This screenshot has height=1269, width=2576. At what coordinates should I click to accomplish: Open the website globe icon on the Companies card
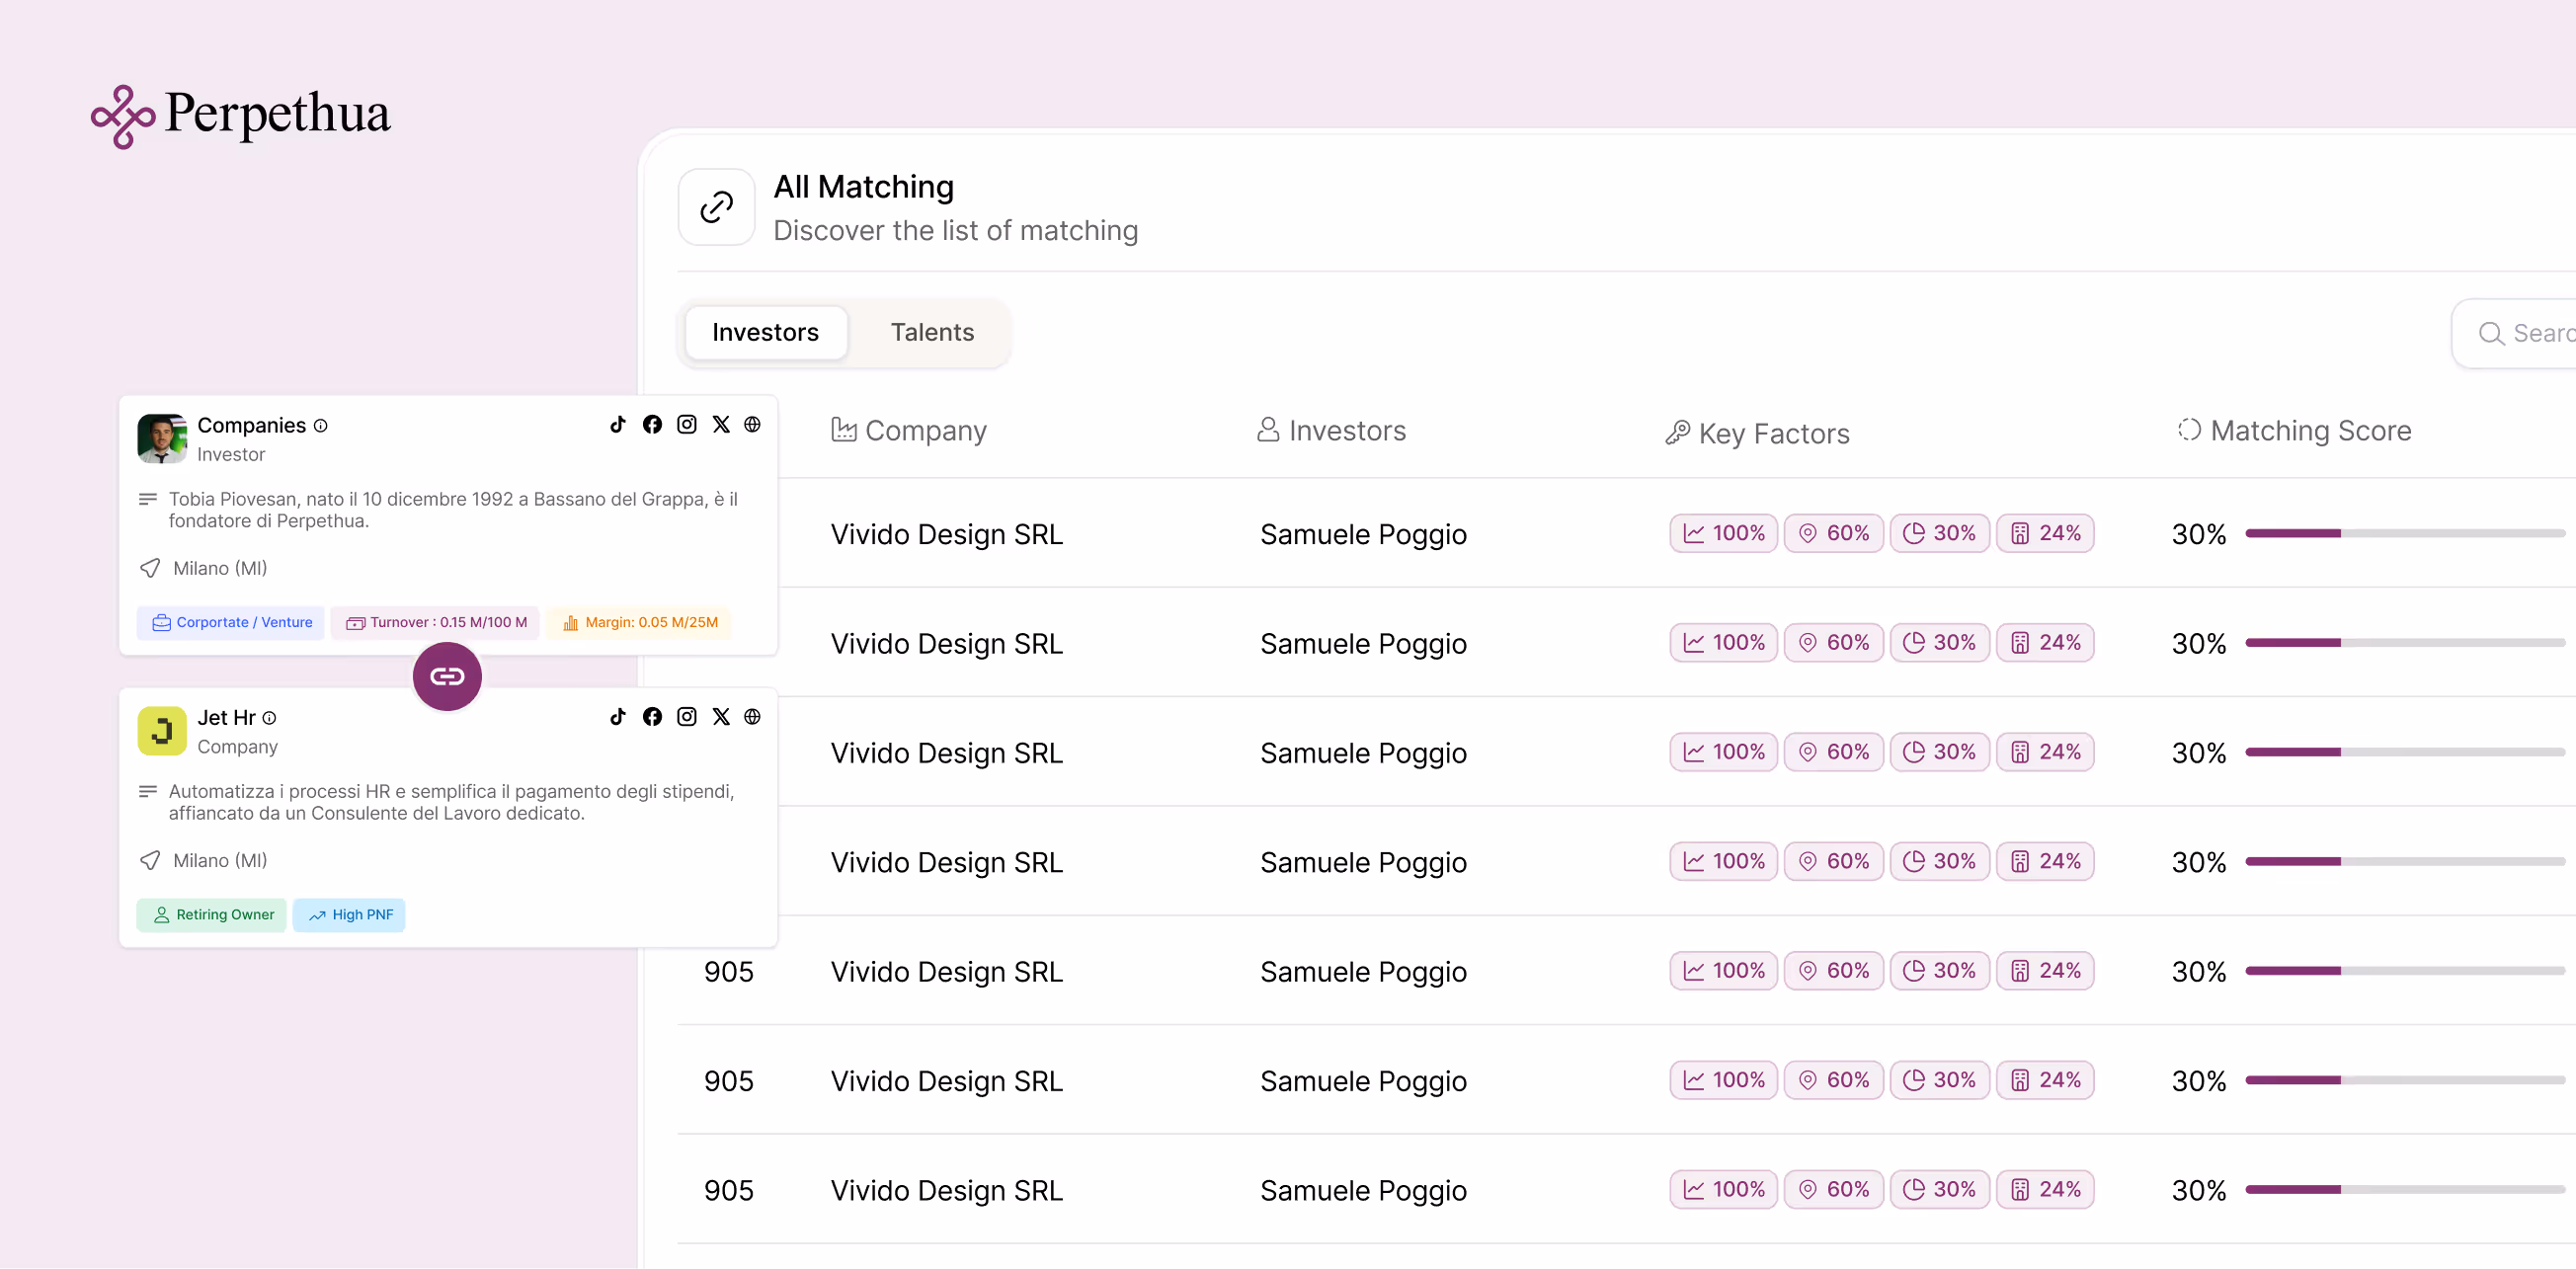point(753,424)
